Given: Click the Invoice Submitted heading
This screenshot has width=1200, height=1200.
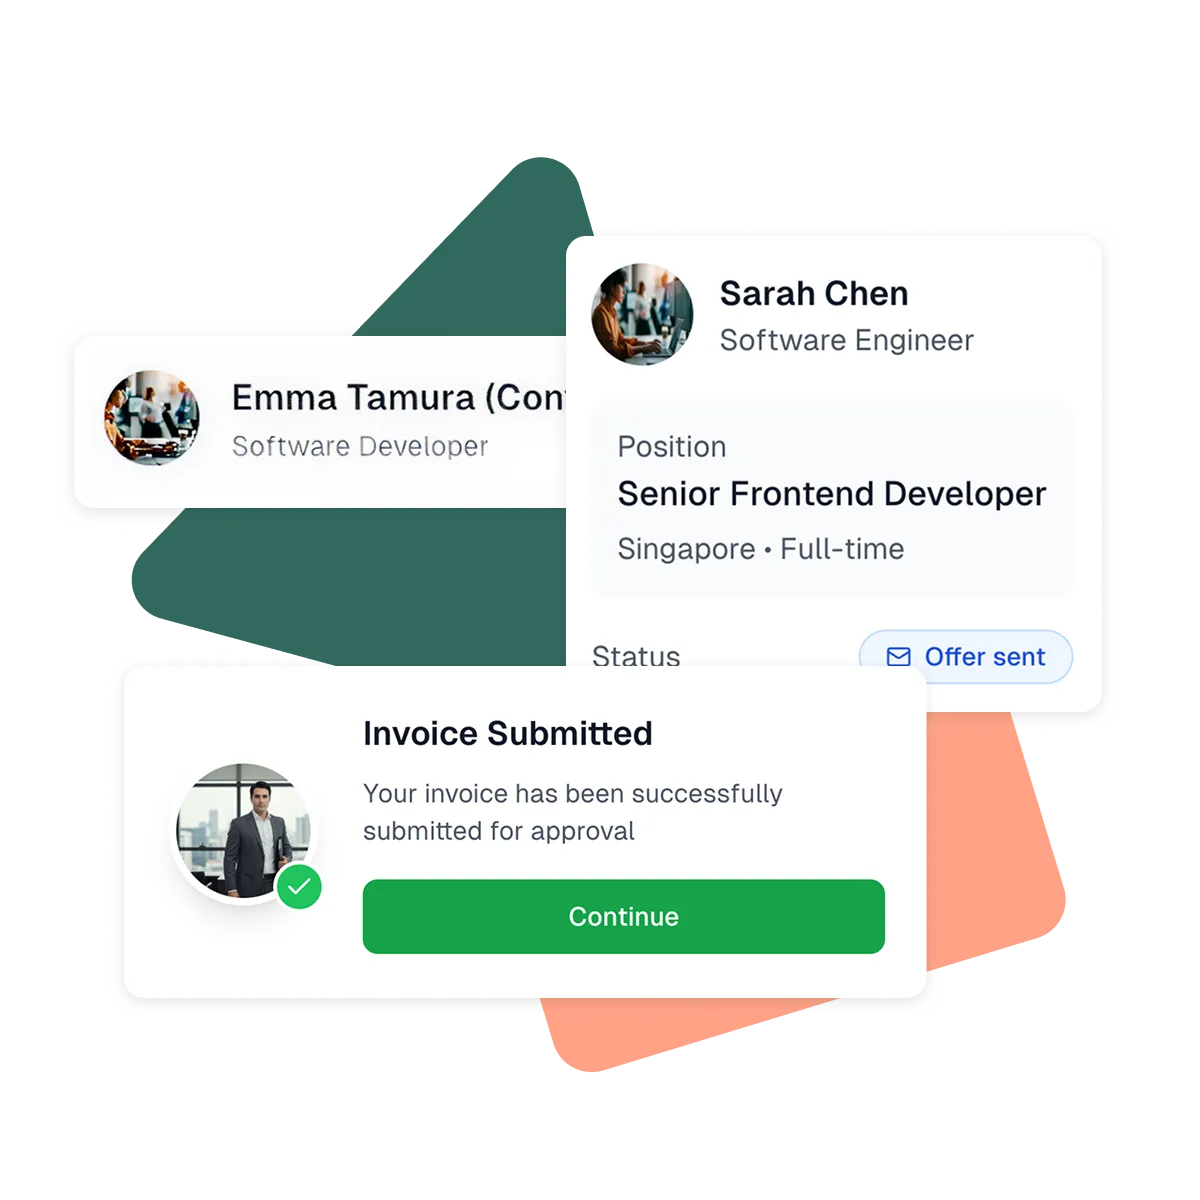Looking at the screenshot, I should [x=508, y=733].
